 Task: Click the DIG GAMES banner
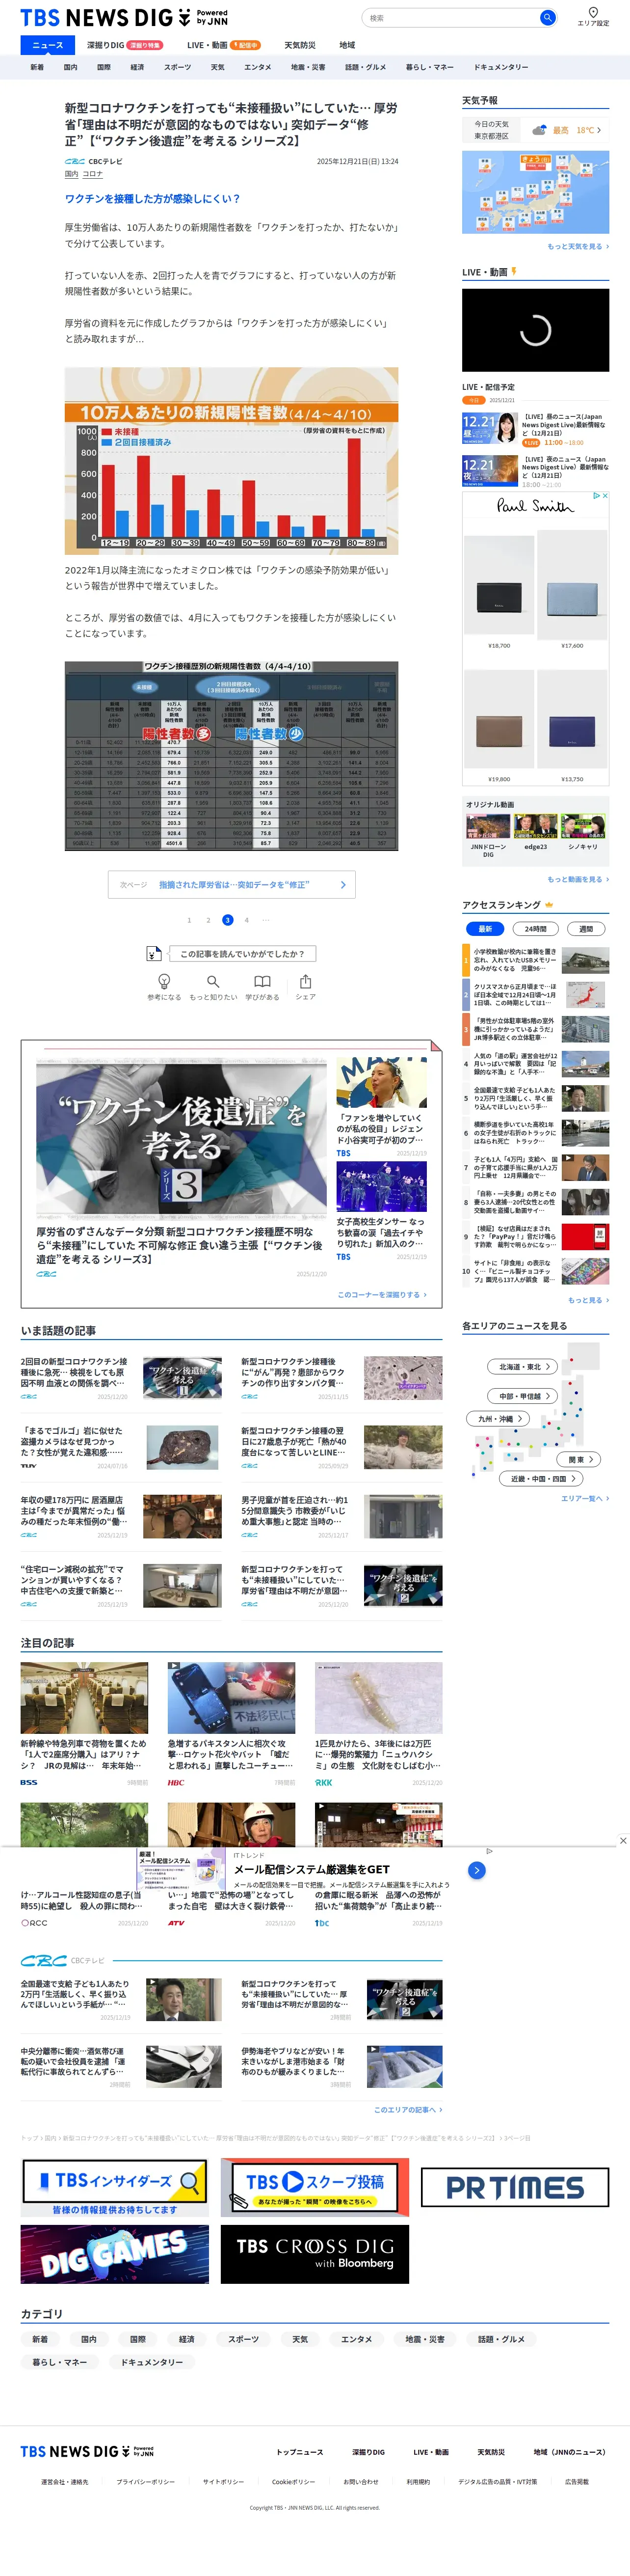click(x=115, y=2254)
